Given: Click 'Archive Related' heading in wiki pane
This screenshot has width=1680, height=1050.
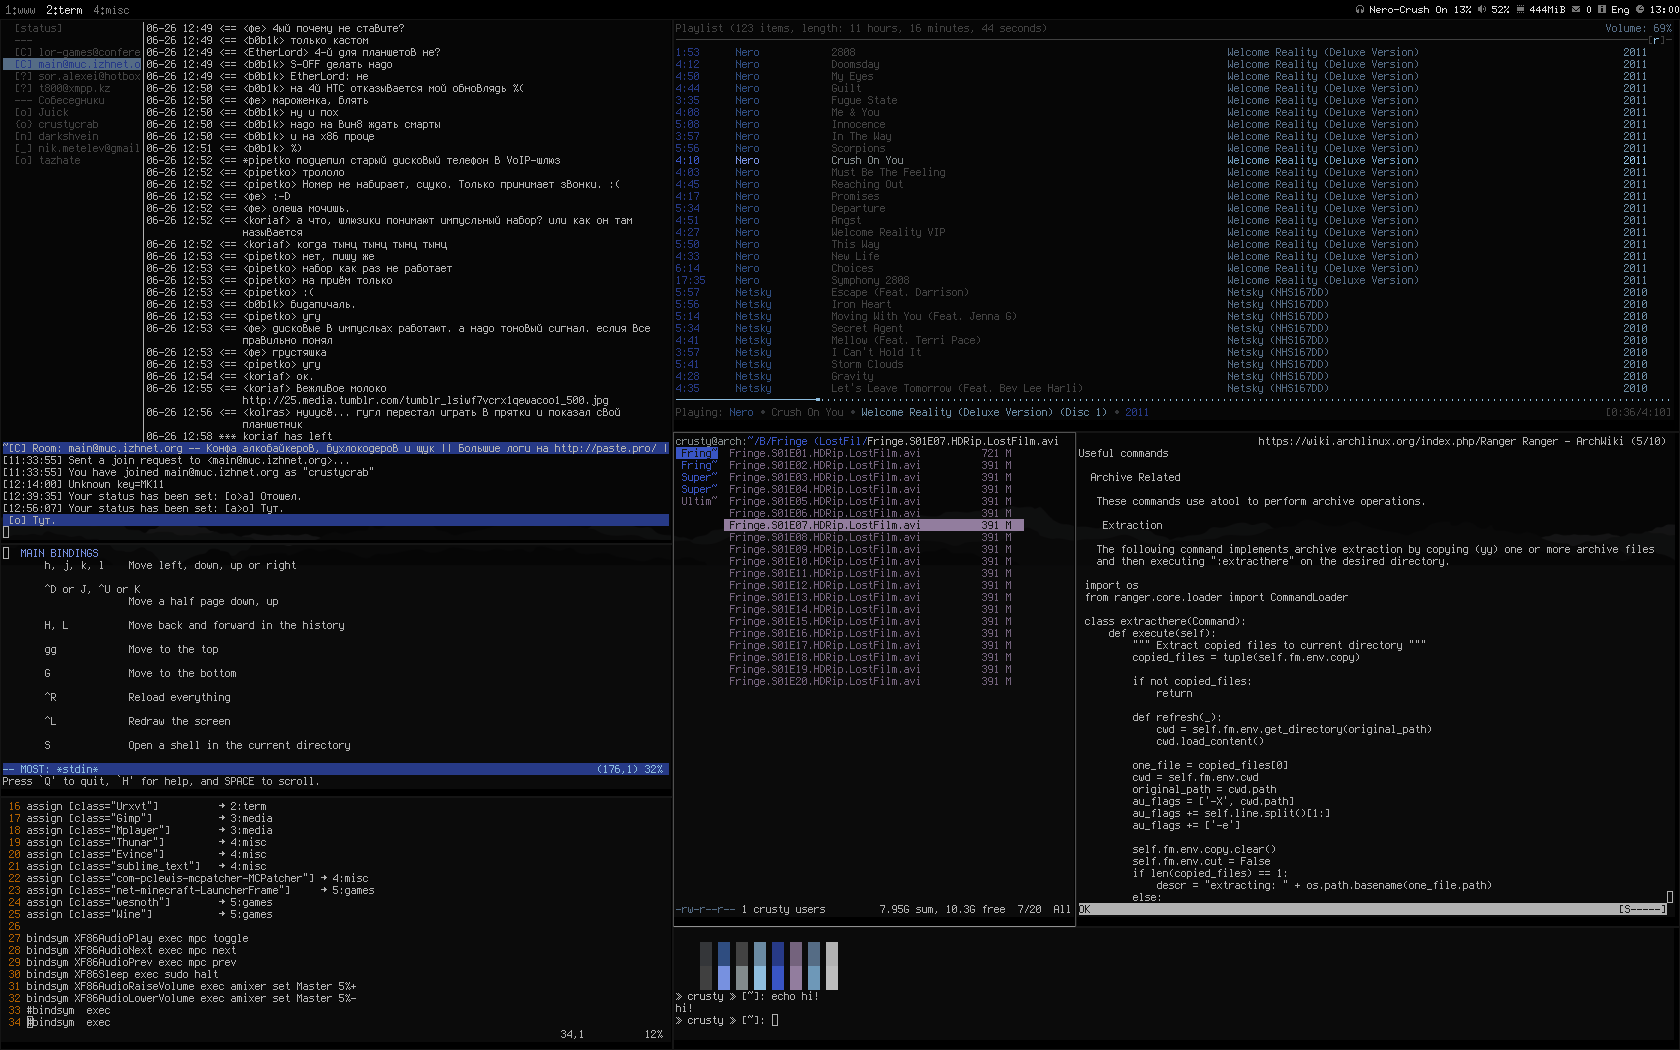Looking at the screenshot, I should [x=1135, y=477].
